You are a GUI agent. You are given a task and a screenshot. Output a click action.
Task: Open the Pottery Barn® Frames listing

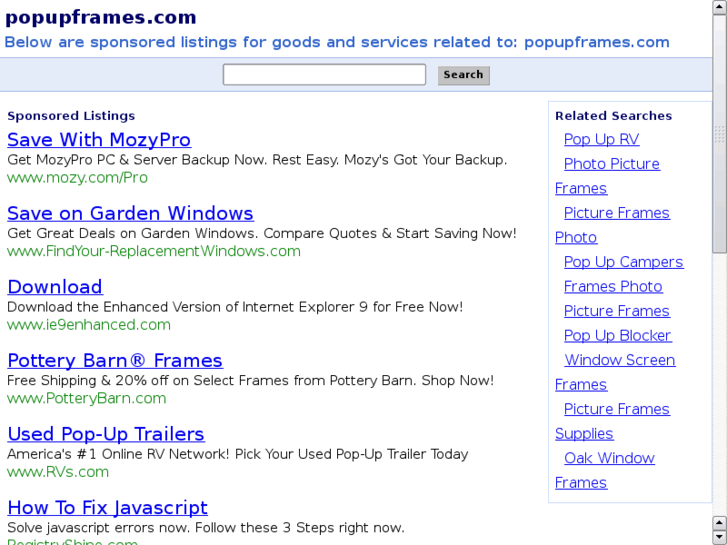click(115, 360)
